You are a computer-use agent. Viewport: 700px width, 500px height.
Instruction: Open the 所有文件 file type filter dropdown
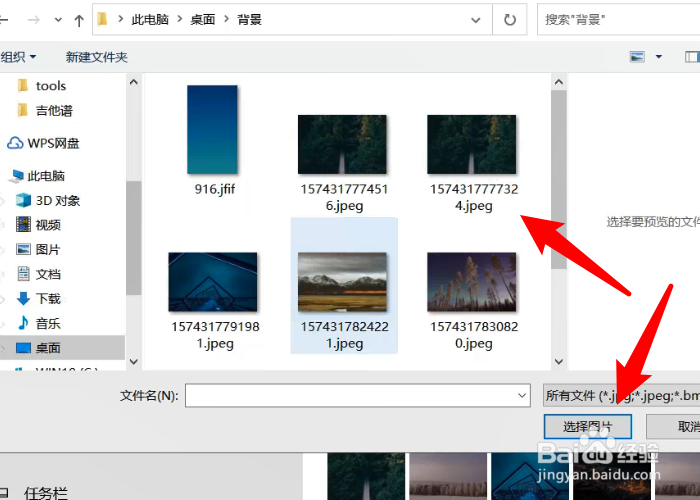pyautogui.click(x=621, y=396)
